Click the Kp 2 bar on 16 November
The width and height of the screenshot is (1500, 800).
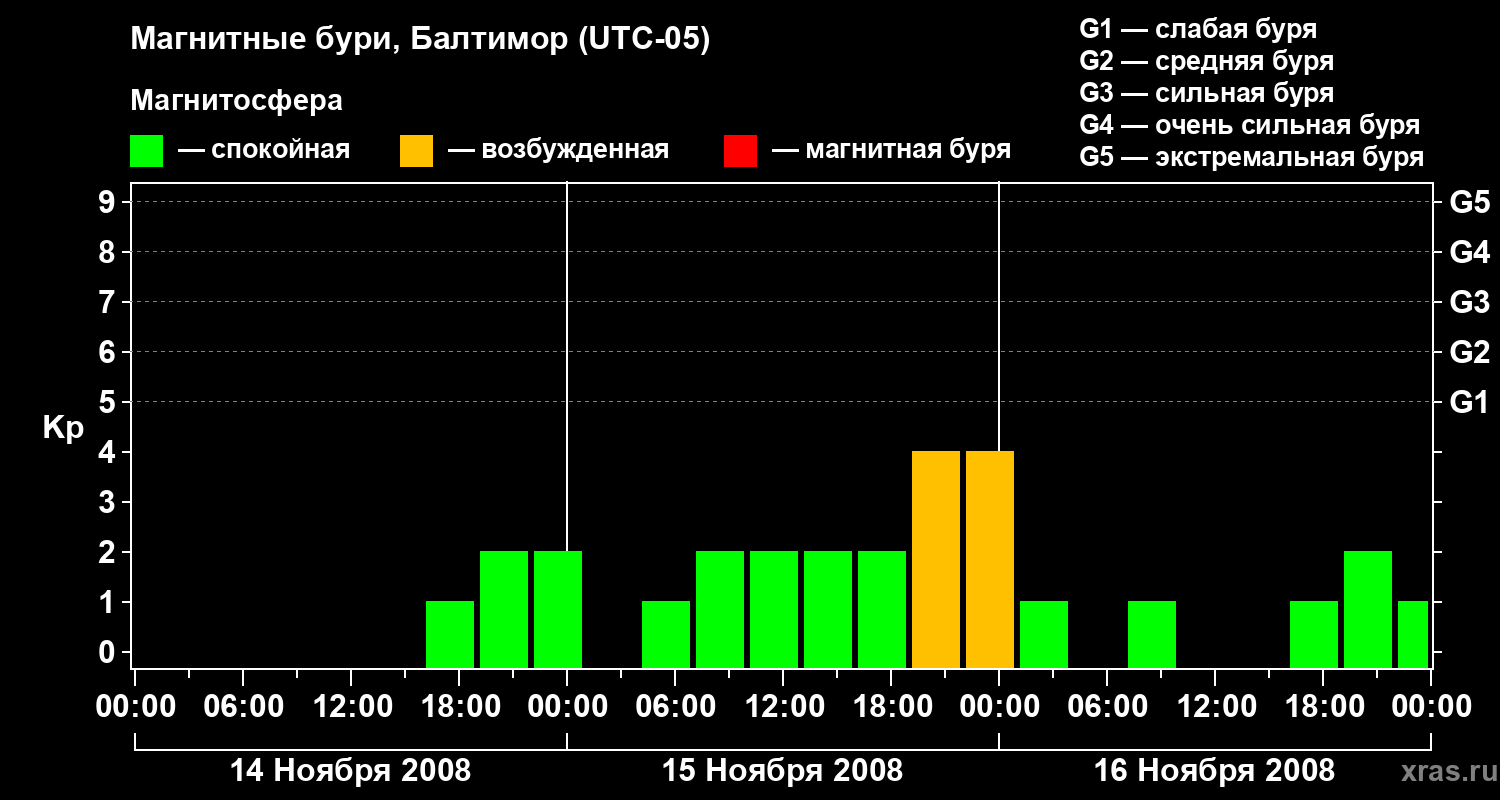1368,609
